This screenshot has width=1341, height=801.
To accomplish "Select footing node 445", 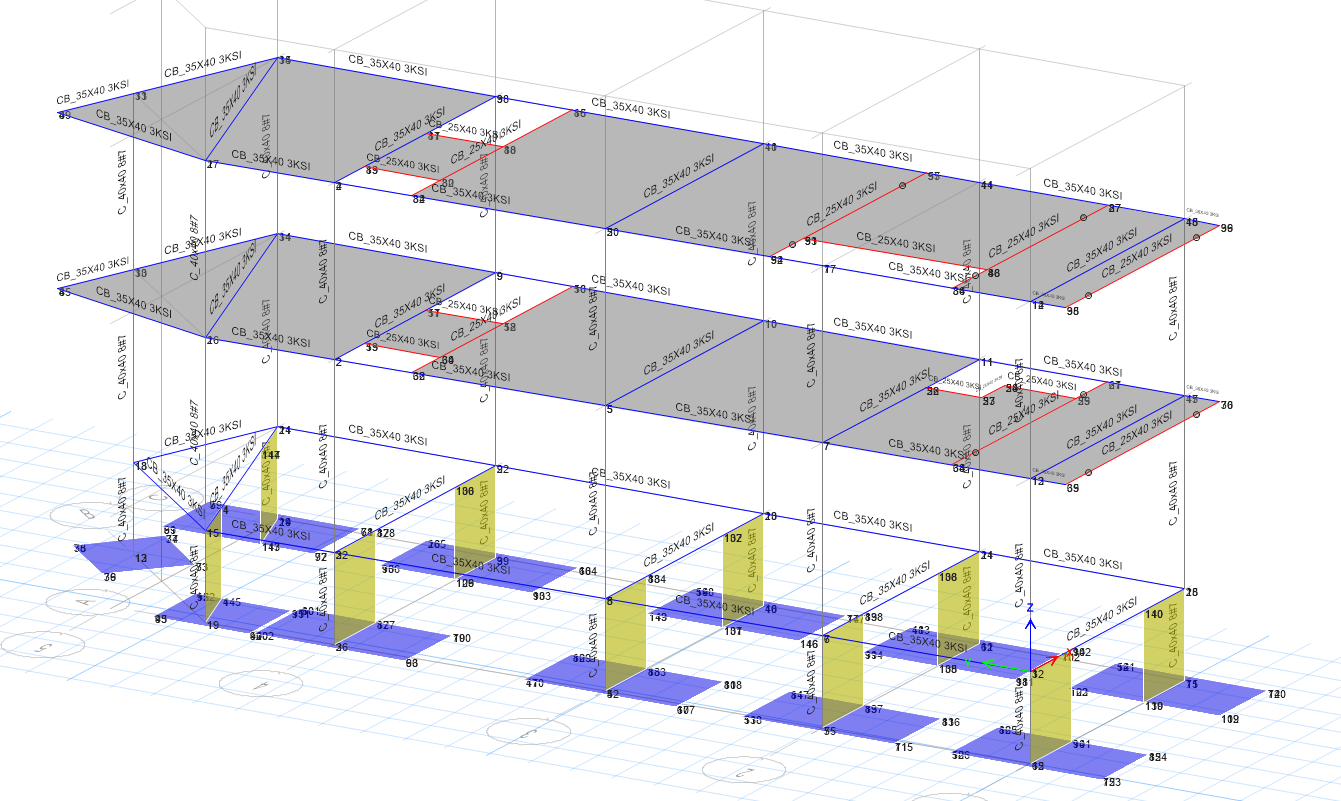I will (x=232, y=602).
